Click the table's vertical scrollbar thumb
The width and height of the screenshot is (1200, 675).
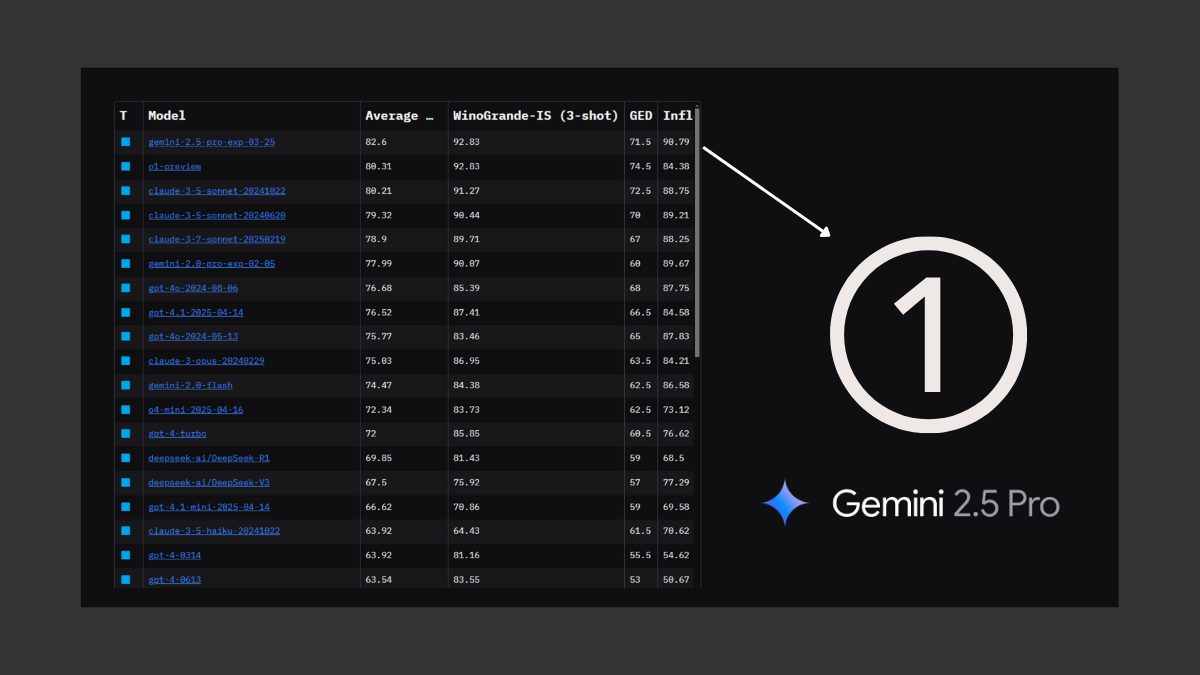point(697,232)
